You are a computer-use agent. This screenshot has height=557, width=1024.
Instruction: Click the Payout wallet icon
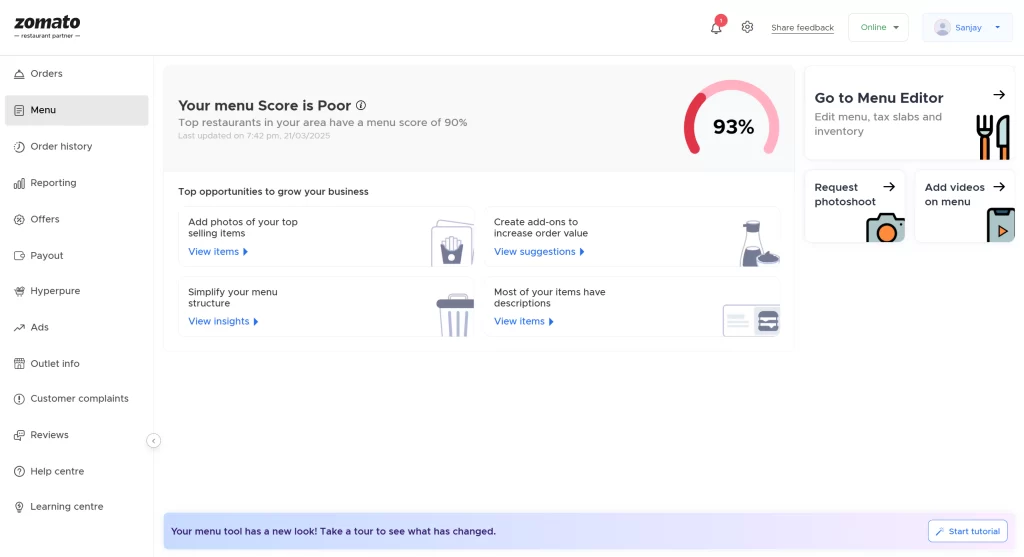pyautogui.click(x=20, y=256)
